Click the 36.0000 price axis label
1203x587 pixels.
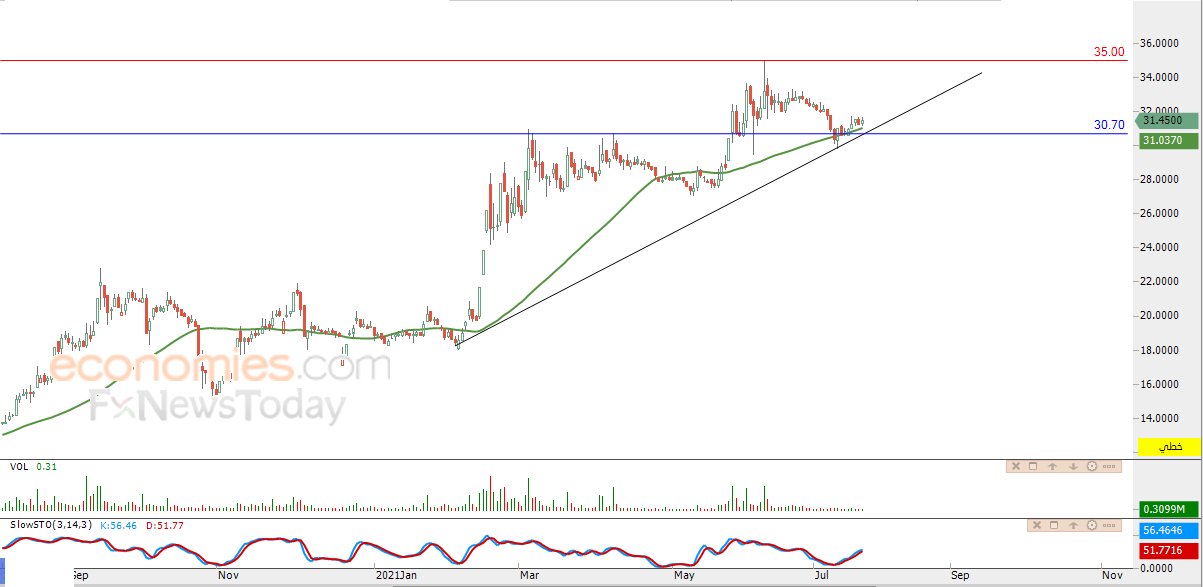[x=1161, y=43]
